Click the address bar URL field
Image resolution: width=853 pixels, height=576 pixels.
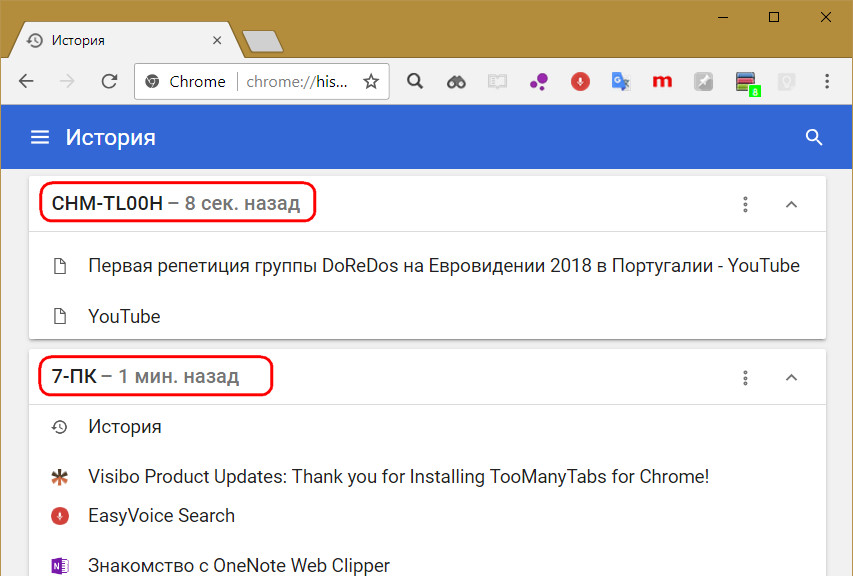point(298,82)
